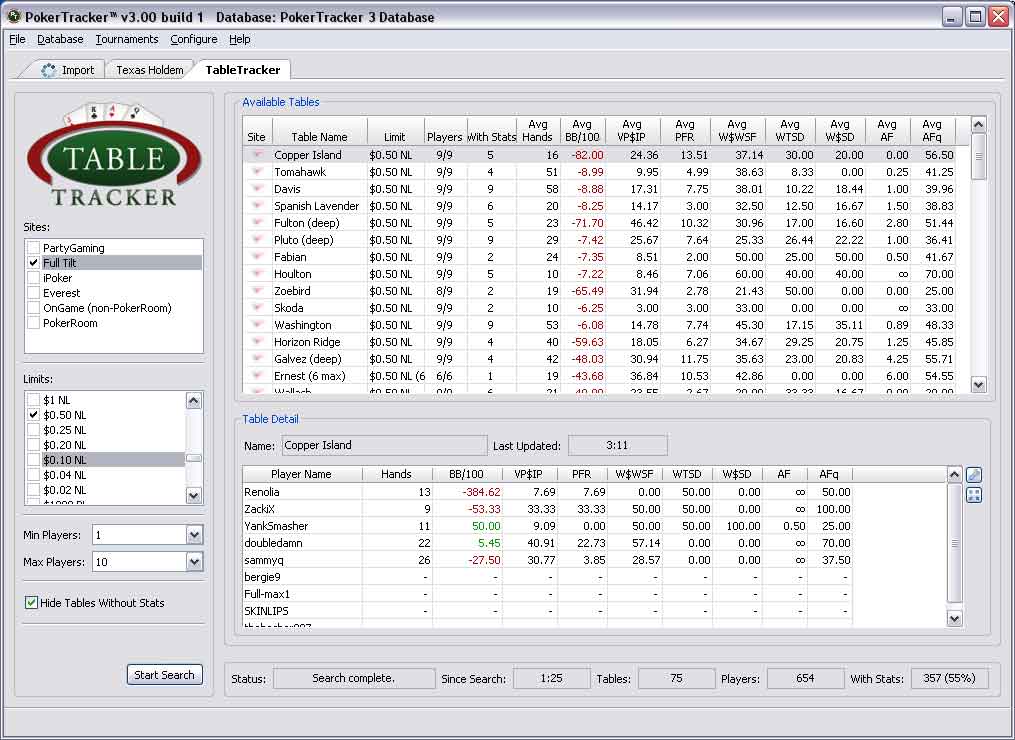Click the site icon in the Spanish Lavender row

(x=258, y=206)
